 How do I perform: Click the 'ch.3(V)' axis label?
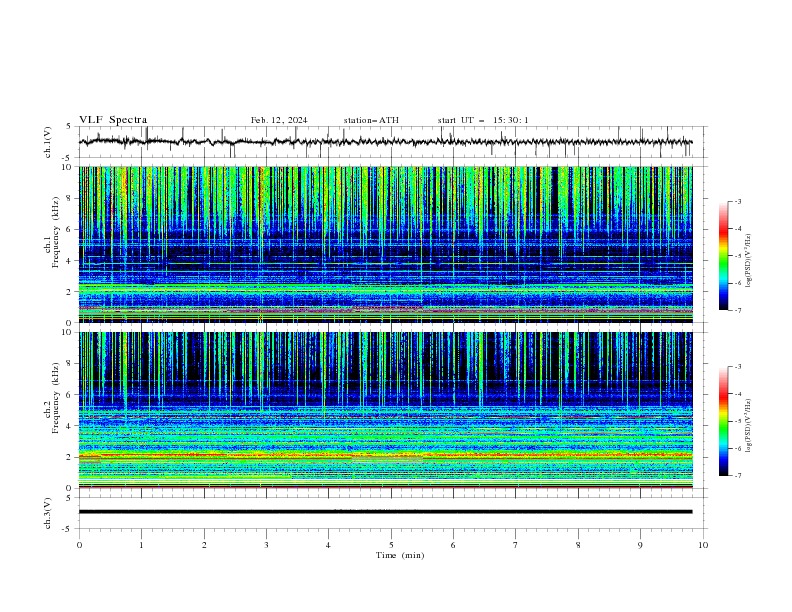pyautogui.click(x=48, y=513)
